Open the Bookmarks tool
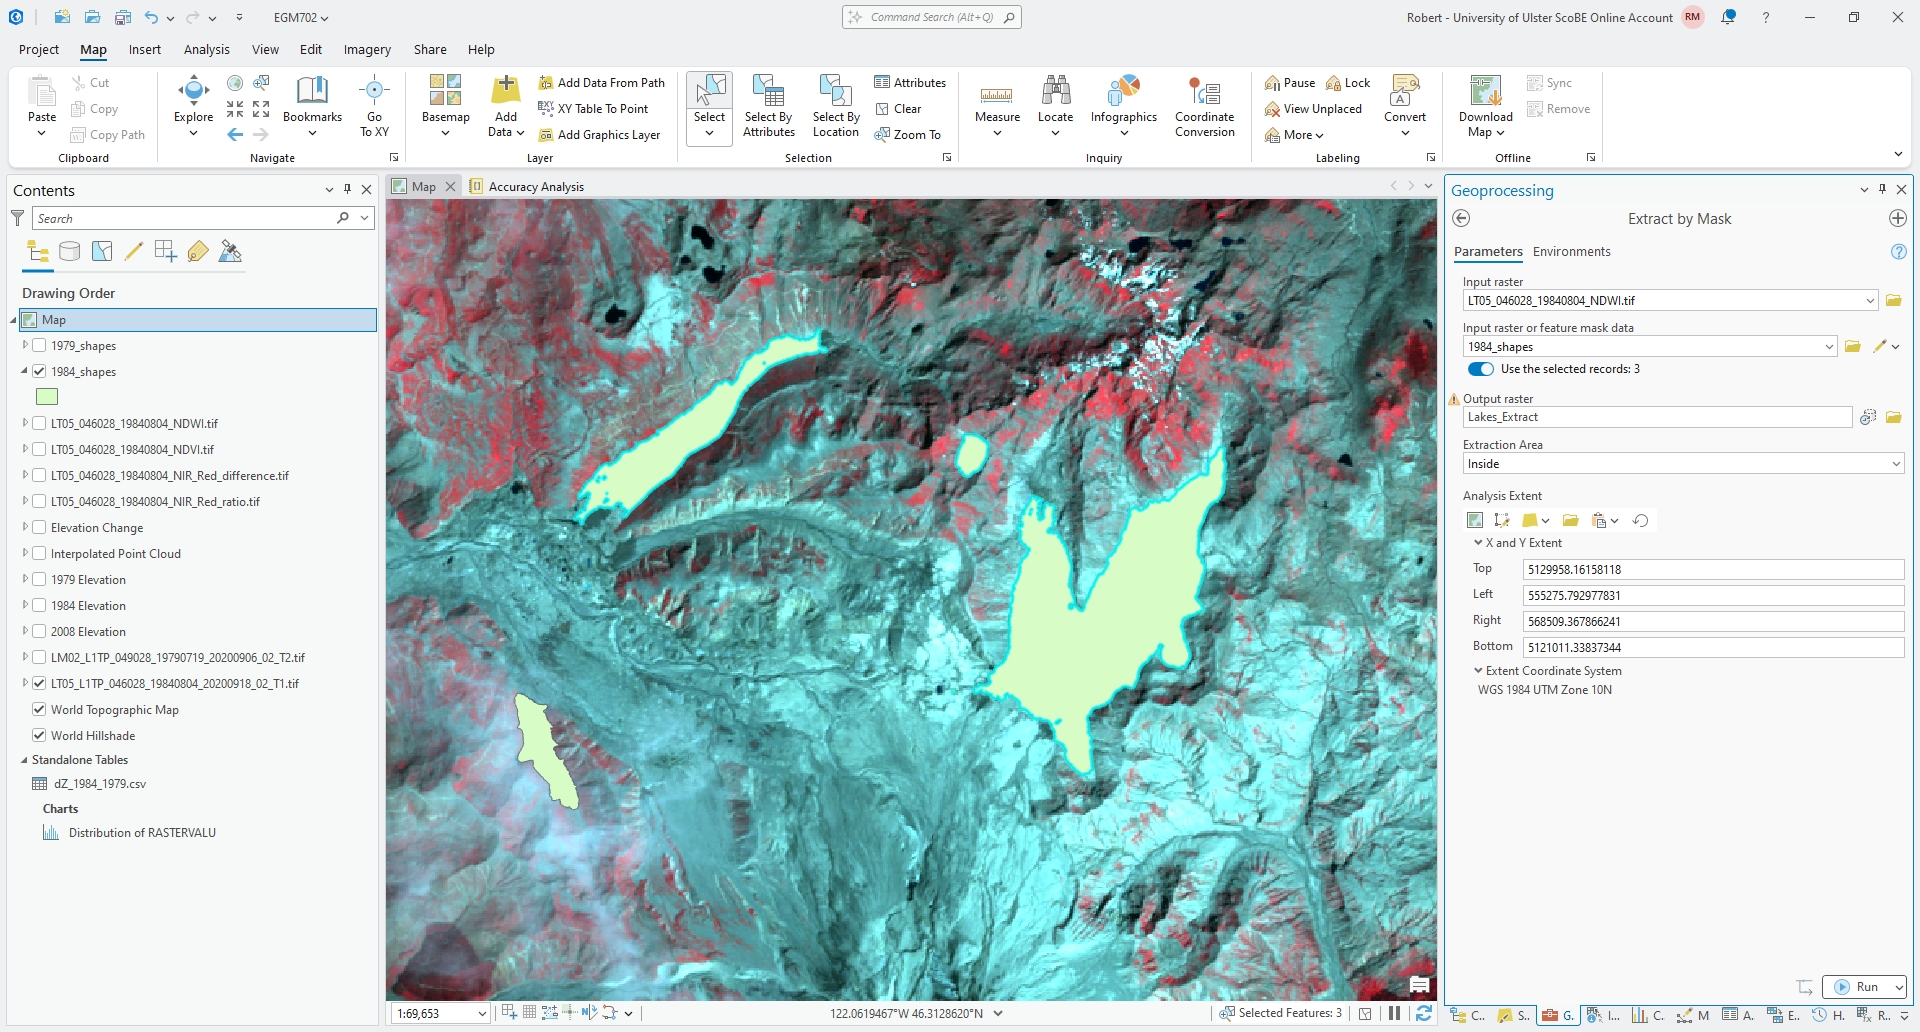The height and width of the screenshot is (1032, 1920). click(312, 95)
